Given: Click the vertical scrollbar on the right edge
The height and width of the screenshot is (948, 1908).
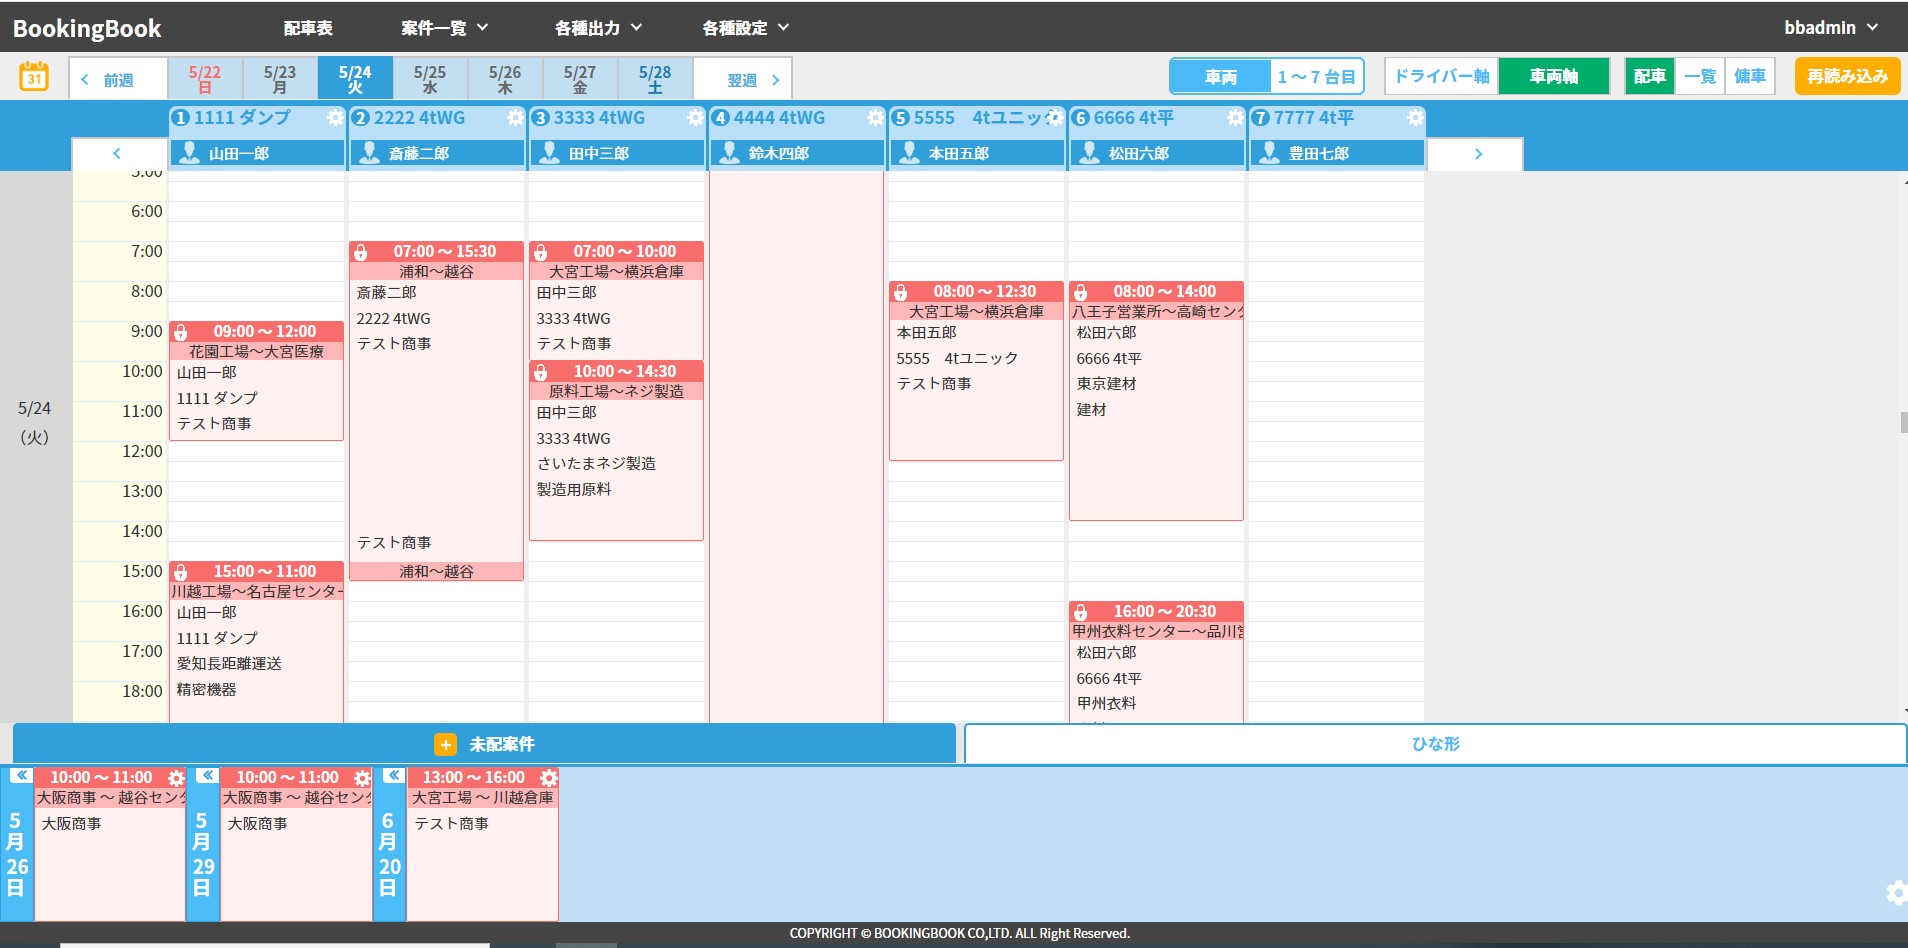Looking at the screenshot, I should pyautogui.click(x=1902, y=420).
